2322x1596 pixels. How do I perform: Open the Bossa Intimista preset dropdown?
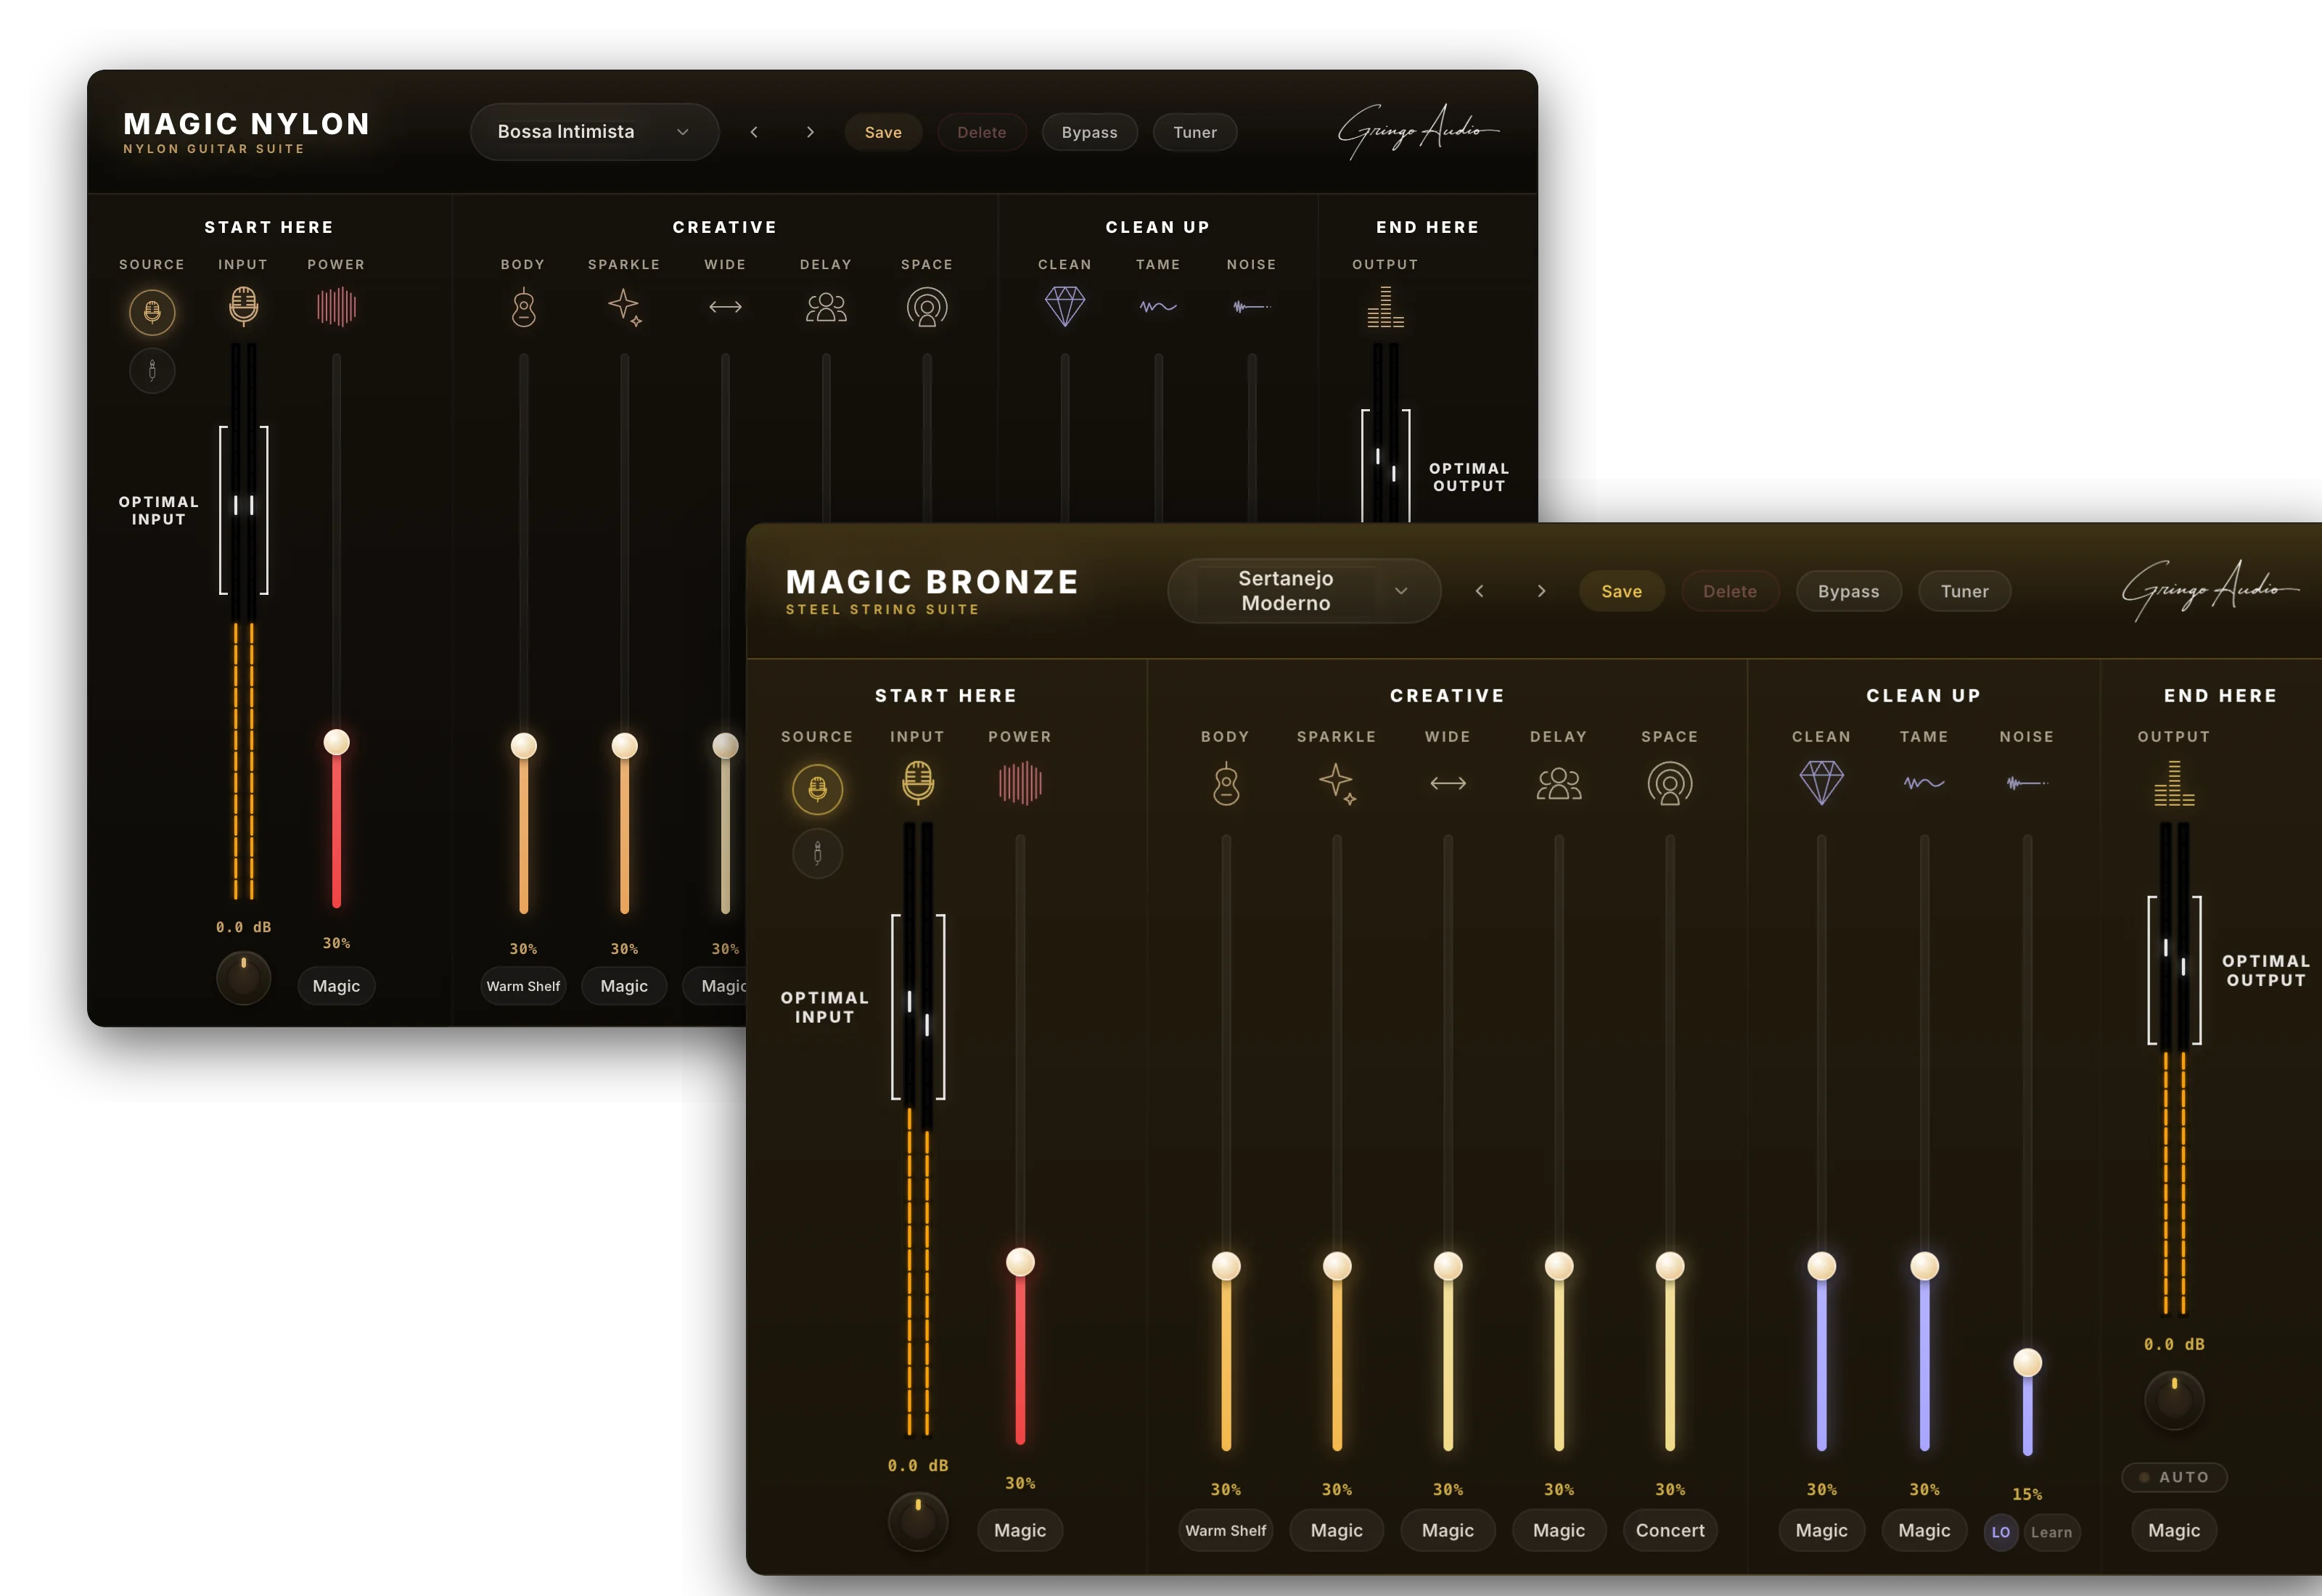coord(594,132)
